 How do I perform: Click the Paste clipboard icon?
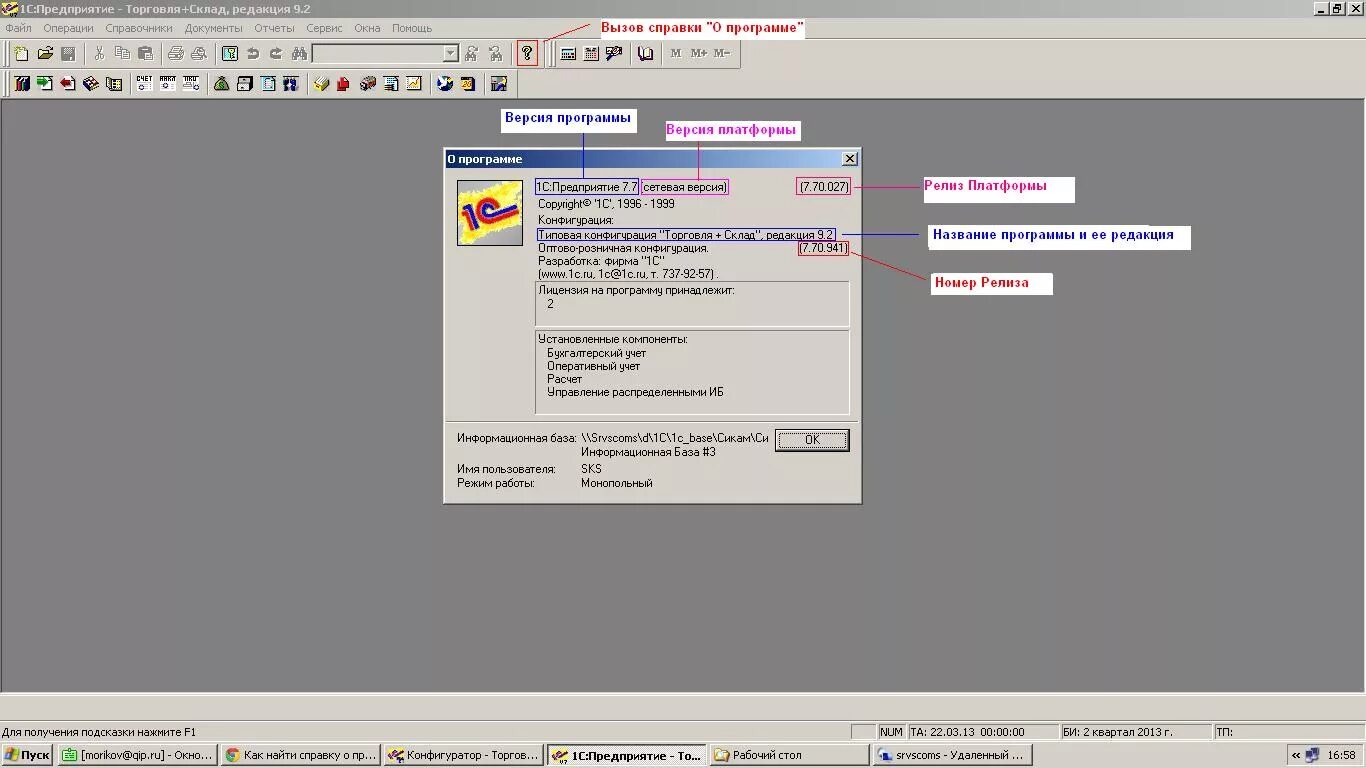tap(145, 54)
